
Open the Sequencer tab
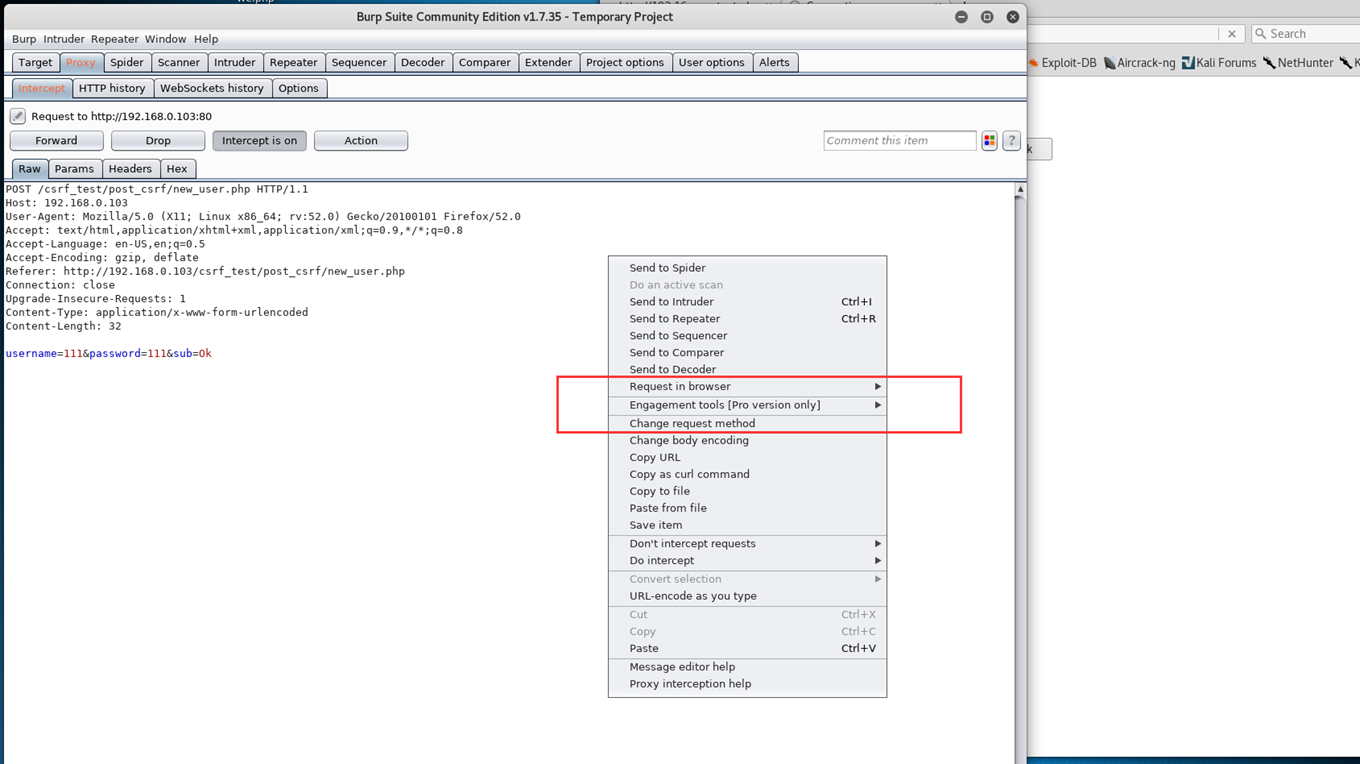click(x=359, y=62)
